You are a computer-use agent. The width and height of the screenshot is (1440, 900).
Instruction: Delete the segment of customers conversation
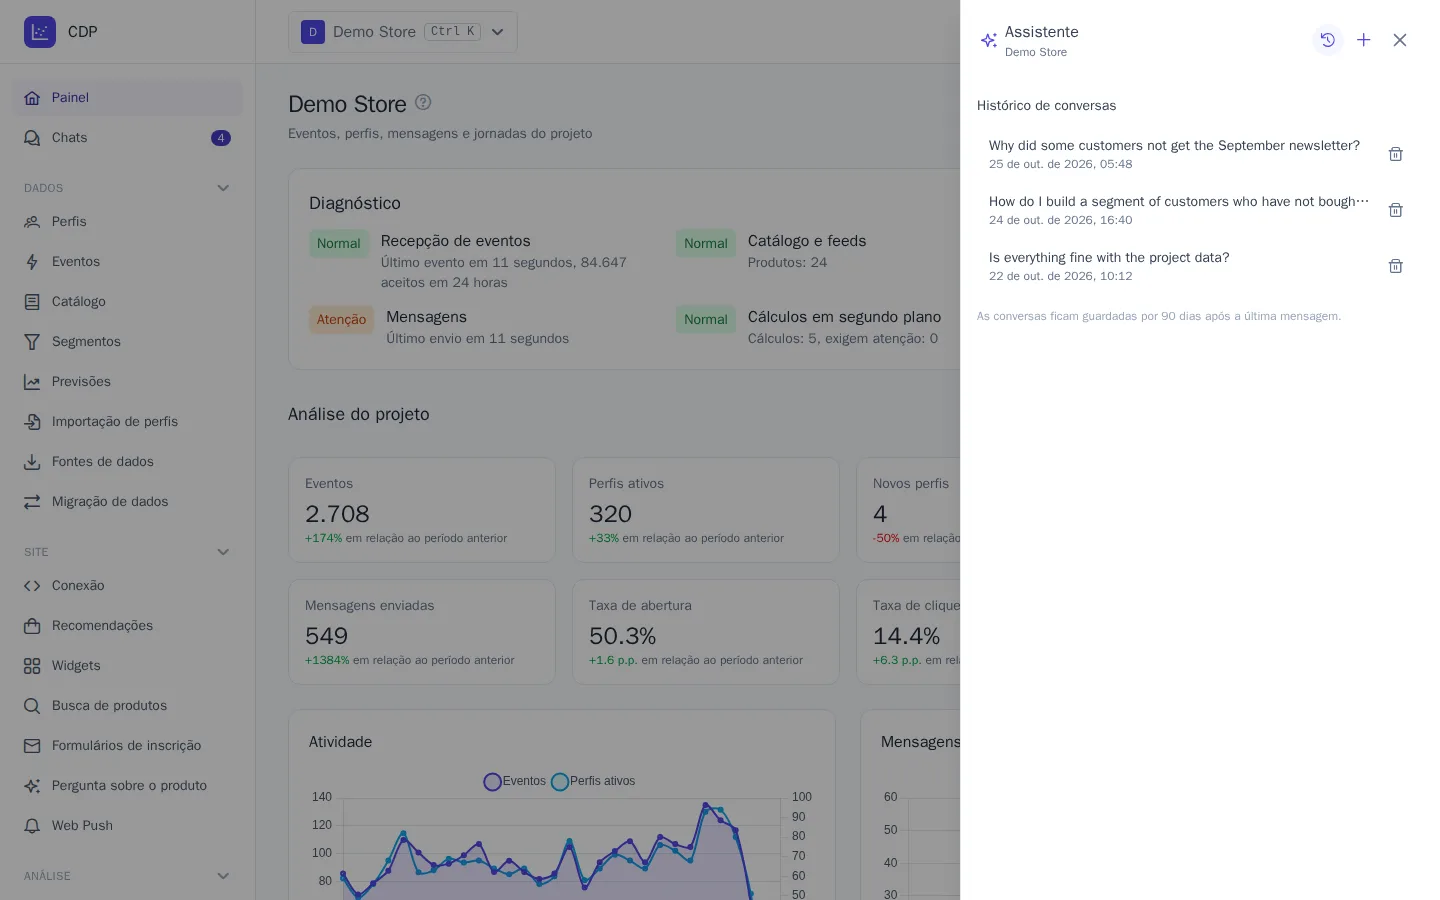[1395, 210]
